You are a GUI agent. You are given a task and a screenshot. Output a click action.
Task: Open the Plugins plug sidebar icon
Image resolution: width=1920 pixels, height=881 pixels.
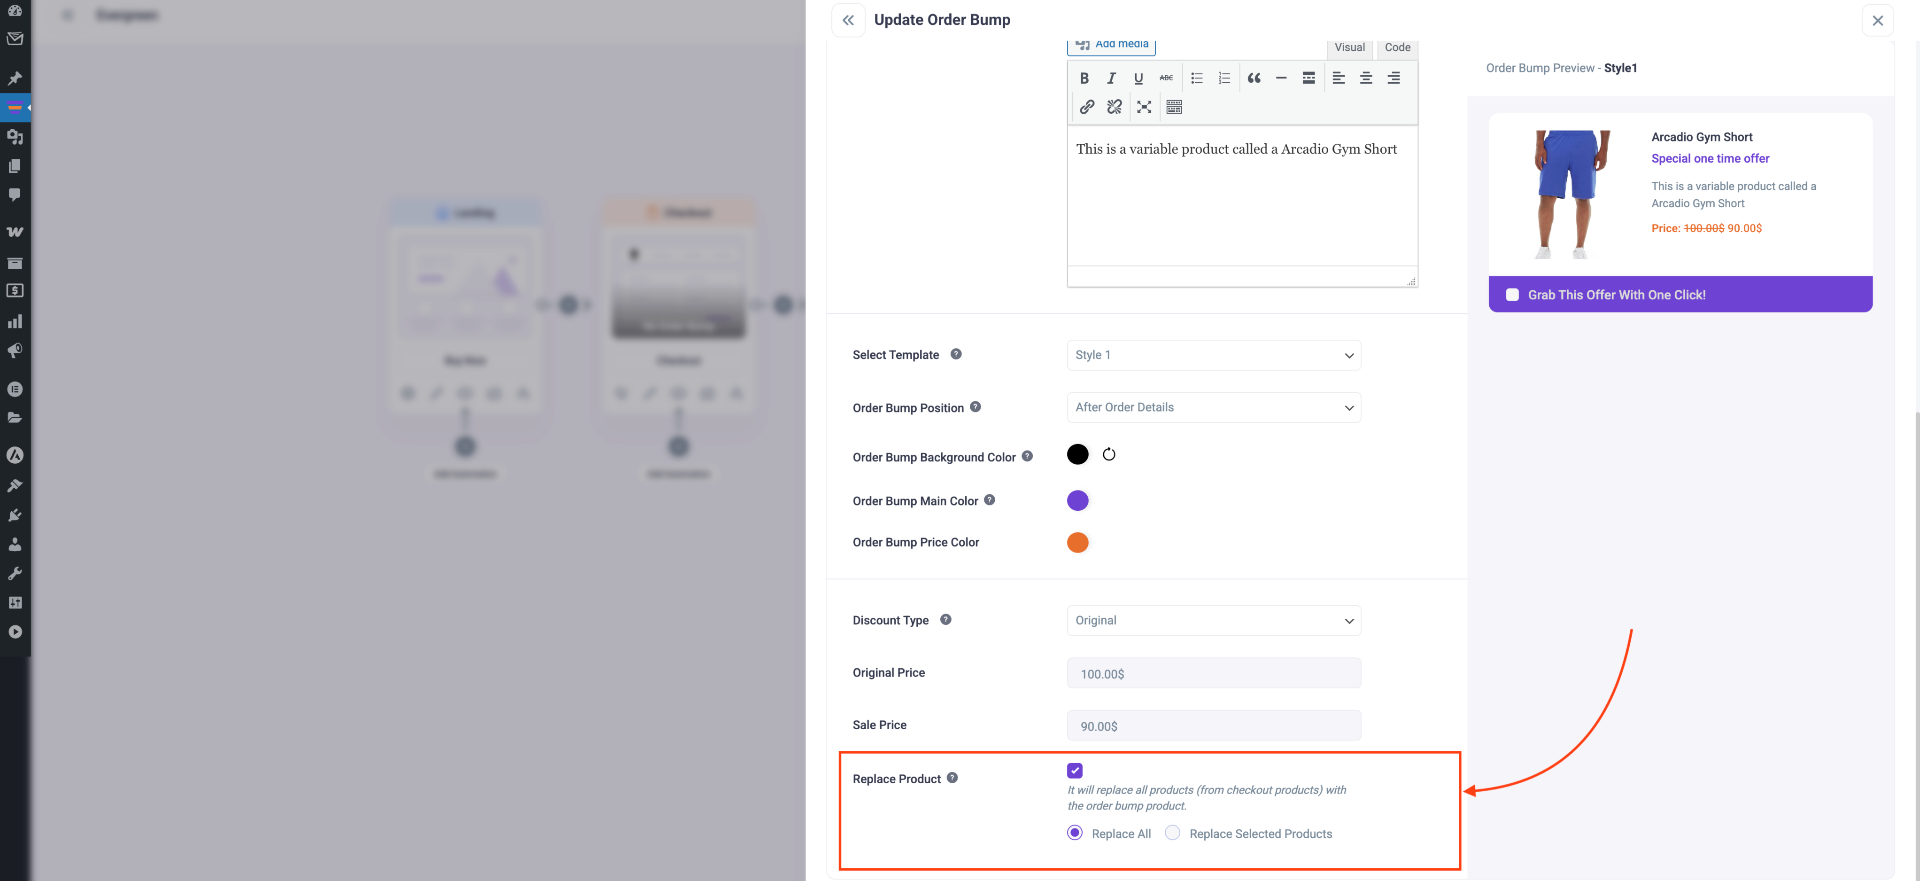pyautogui.click(x=15, y=515)
